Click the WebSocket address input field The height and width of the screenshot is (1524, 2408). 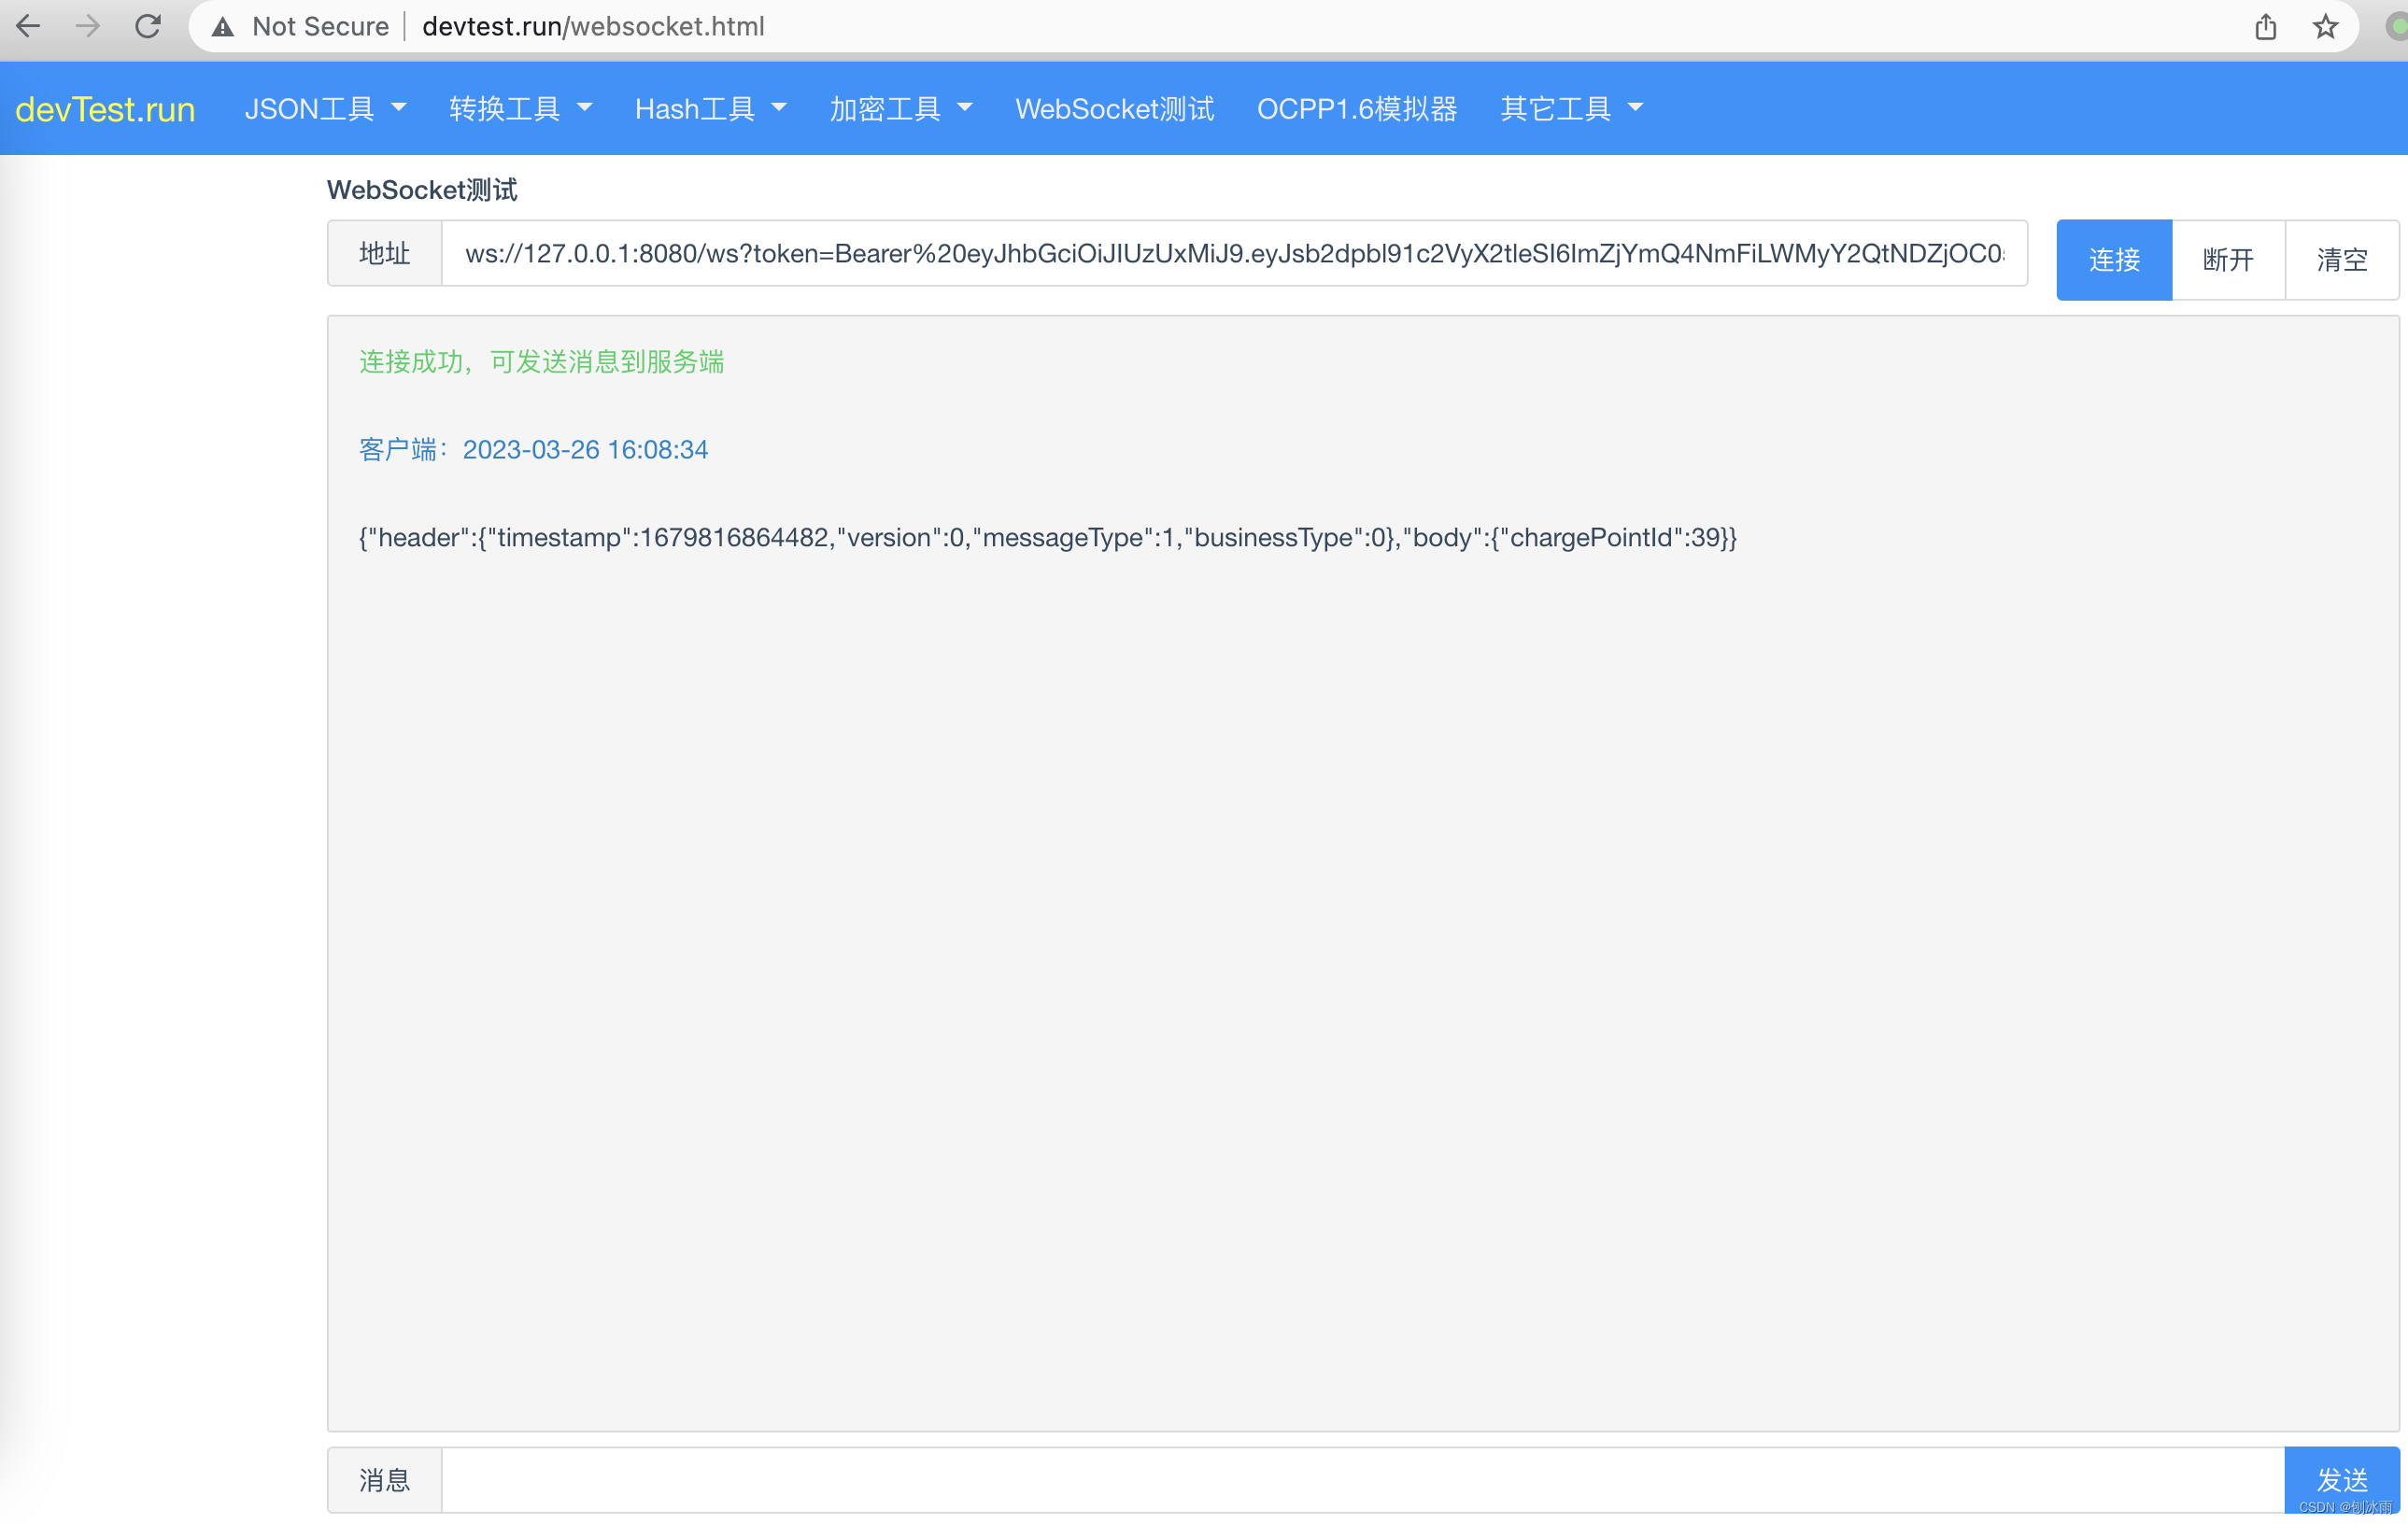(x=1233, y=254)
